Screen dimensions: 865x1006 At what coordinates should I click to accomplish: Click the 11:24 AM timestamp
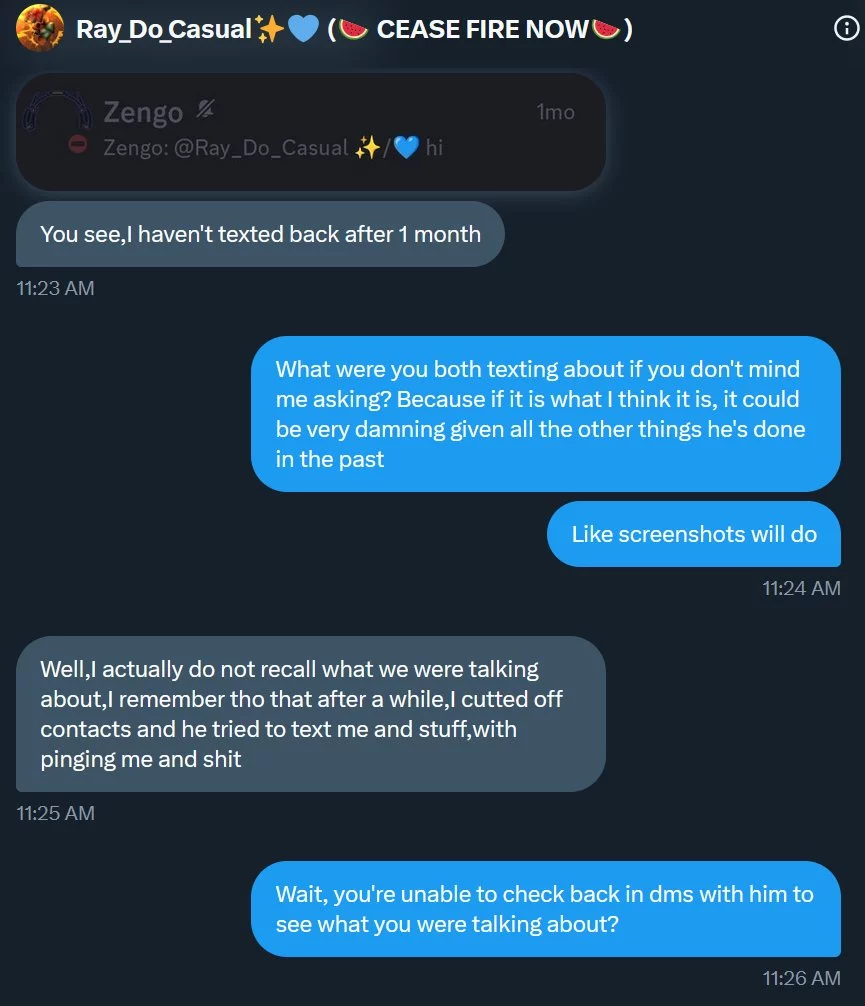(x=801, y=588)
